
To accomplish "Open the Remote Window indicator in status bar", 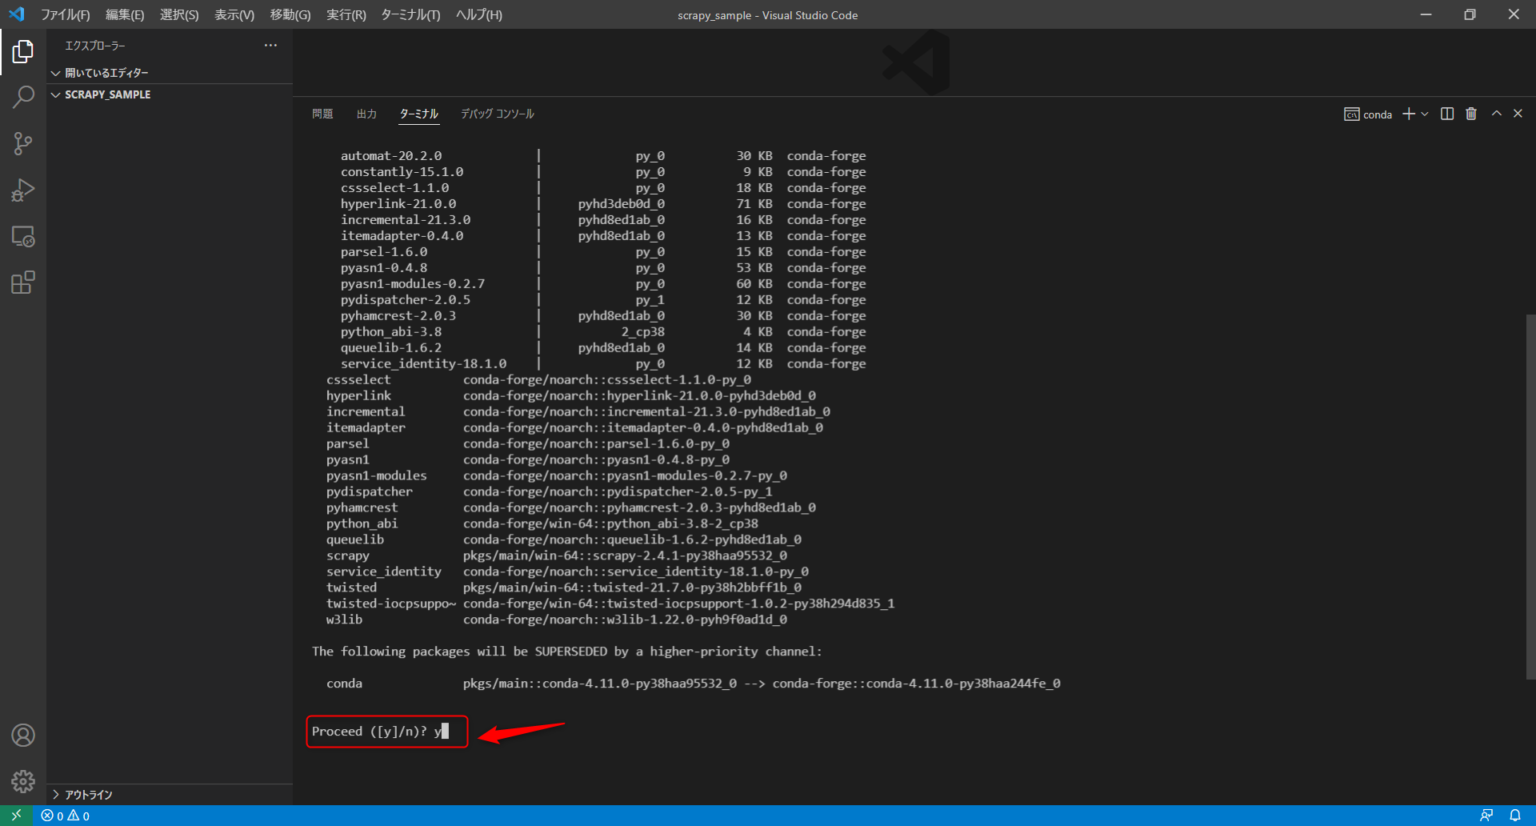I will pyautogui.click(x=14, y=815).
